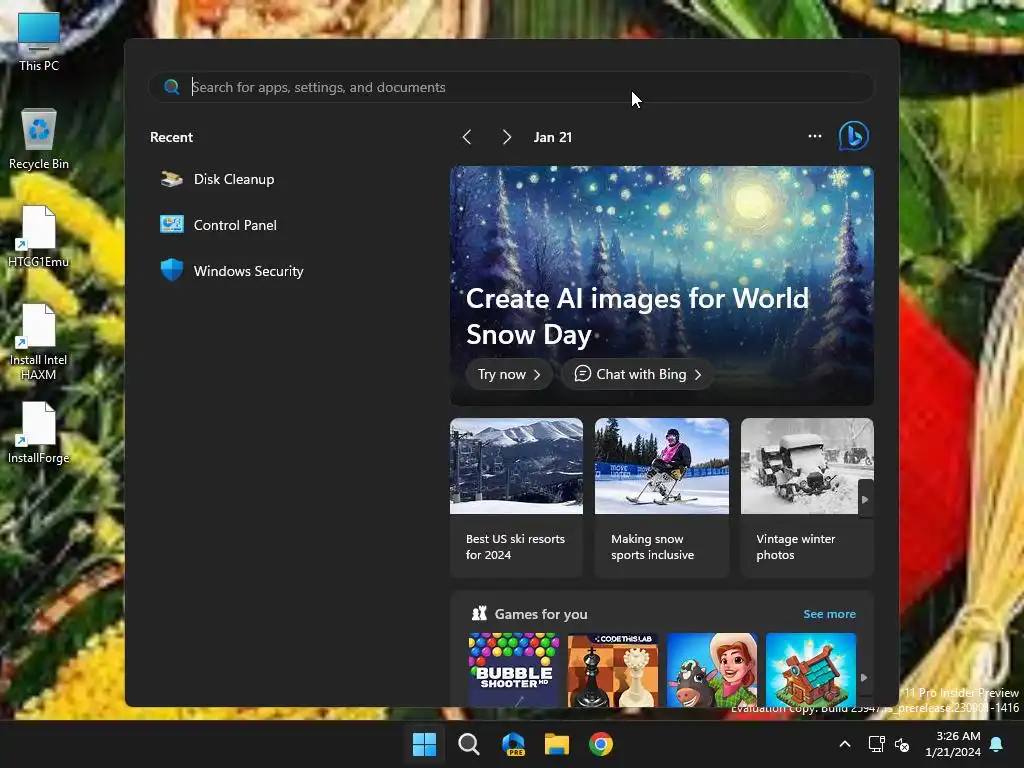The image size is (1024, 768).
Task: Open World Snow Day AI images banner
Action: pos(662,285)
